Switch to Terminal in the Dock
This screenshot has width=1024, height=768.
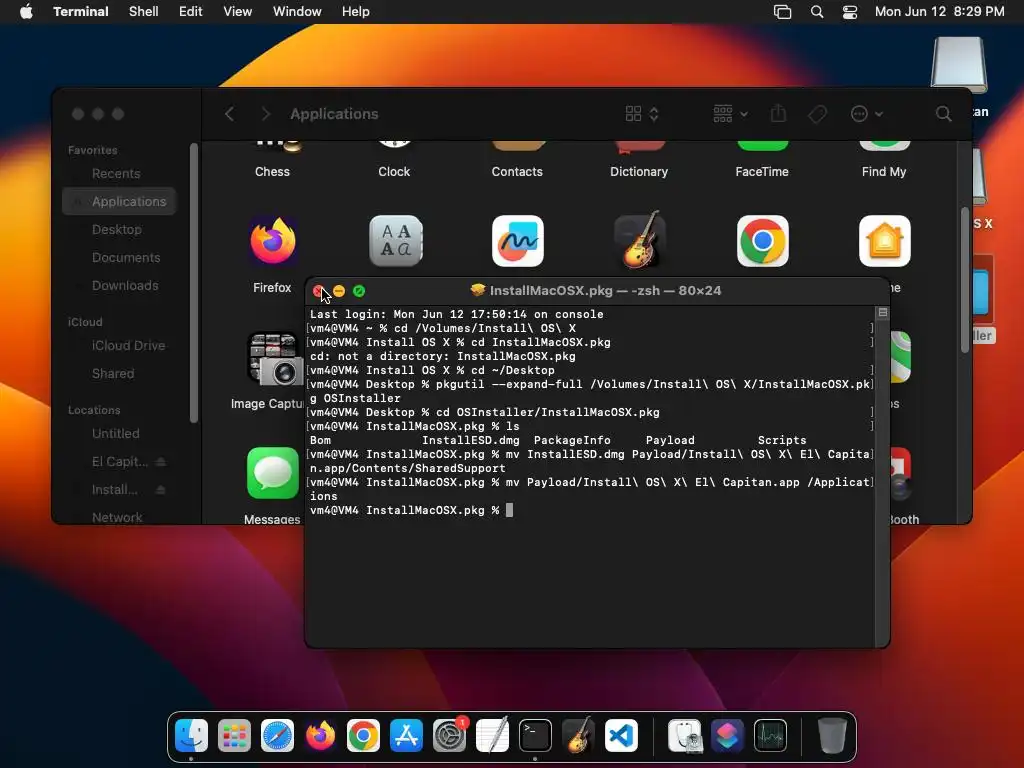(536, 735)
